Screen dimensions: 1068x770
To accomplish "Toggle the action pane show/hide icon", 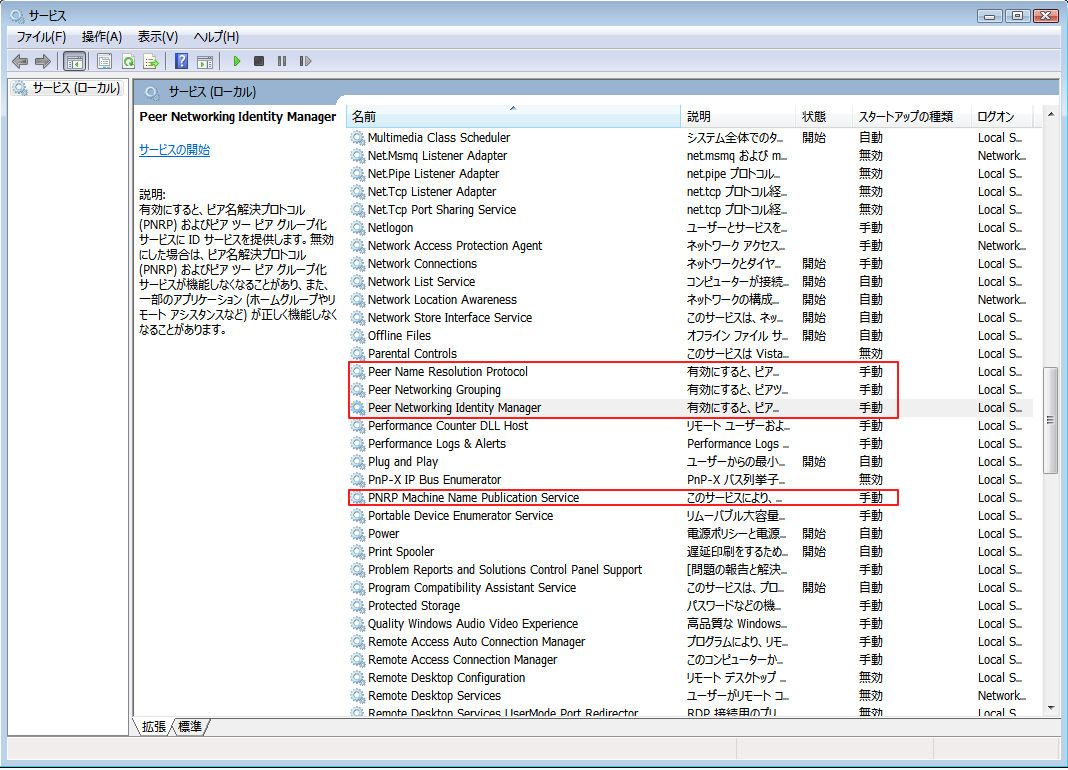I will [x=205, y=61].
